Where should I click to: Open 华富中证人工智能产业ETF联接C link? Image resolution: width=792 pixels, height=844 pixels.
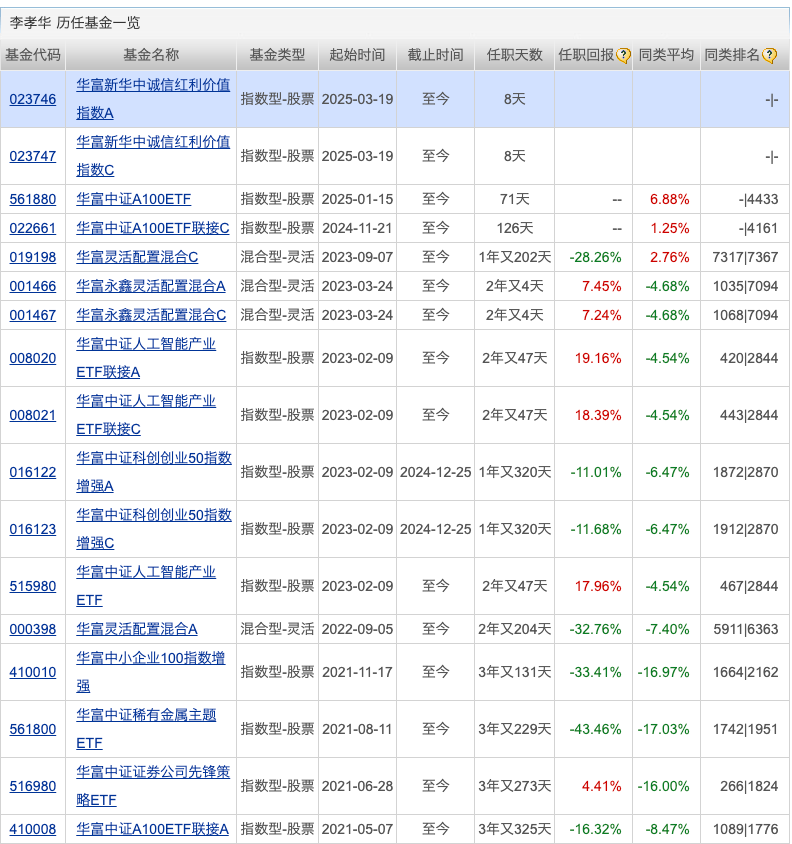click(x=146, y=415)
